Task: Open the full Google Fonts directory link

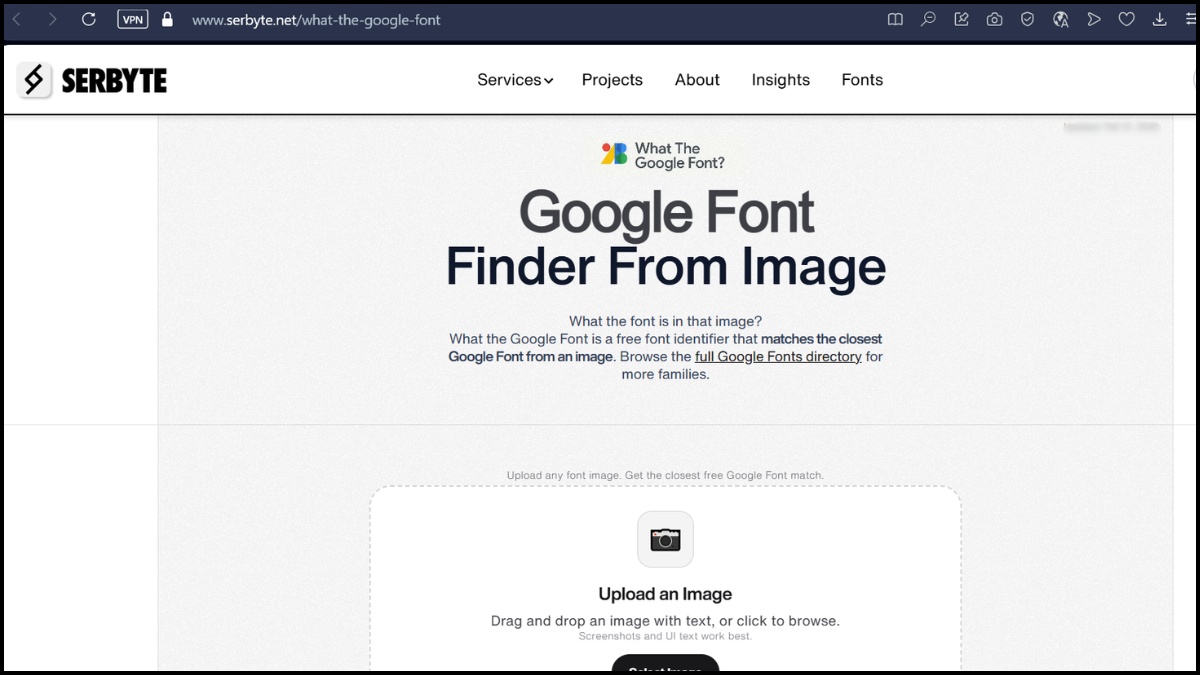Action: click(778, 356)
